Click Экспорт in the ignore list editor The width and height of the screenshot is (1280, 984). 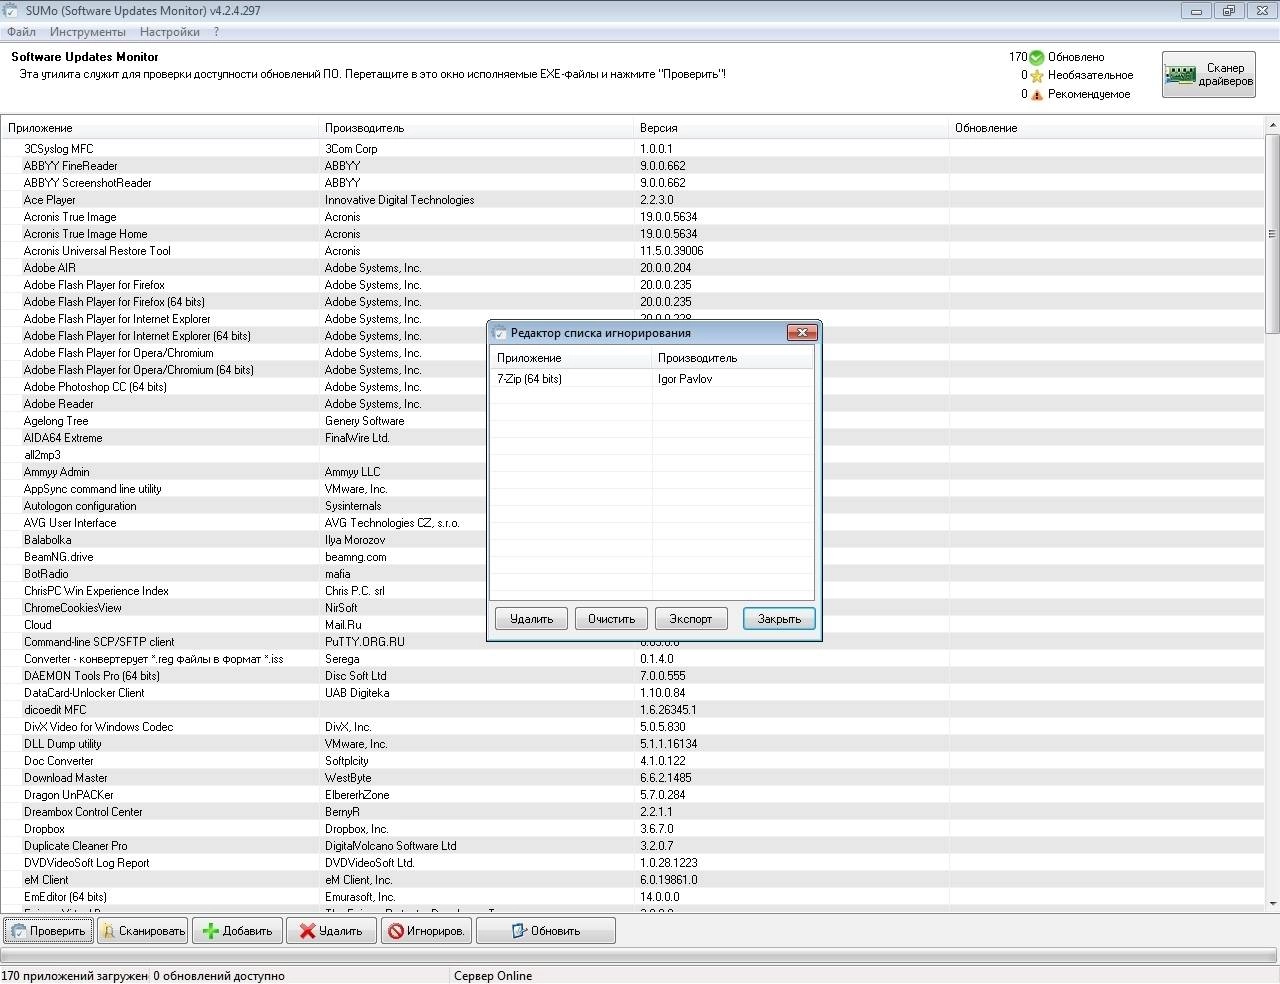(x=691, y=619)
